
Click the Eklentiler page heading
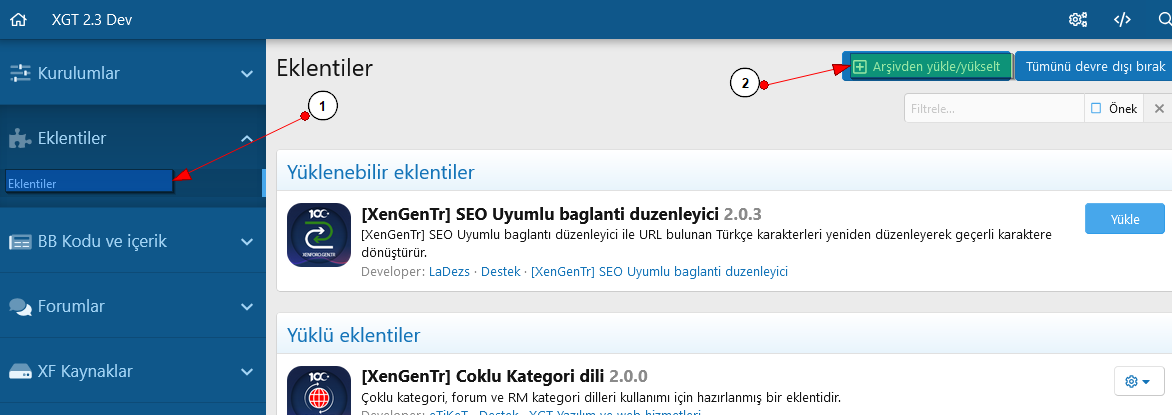click(324, 68)
